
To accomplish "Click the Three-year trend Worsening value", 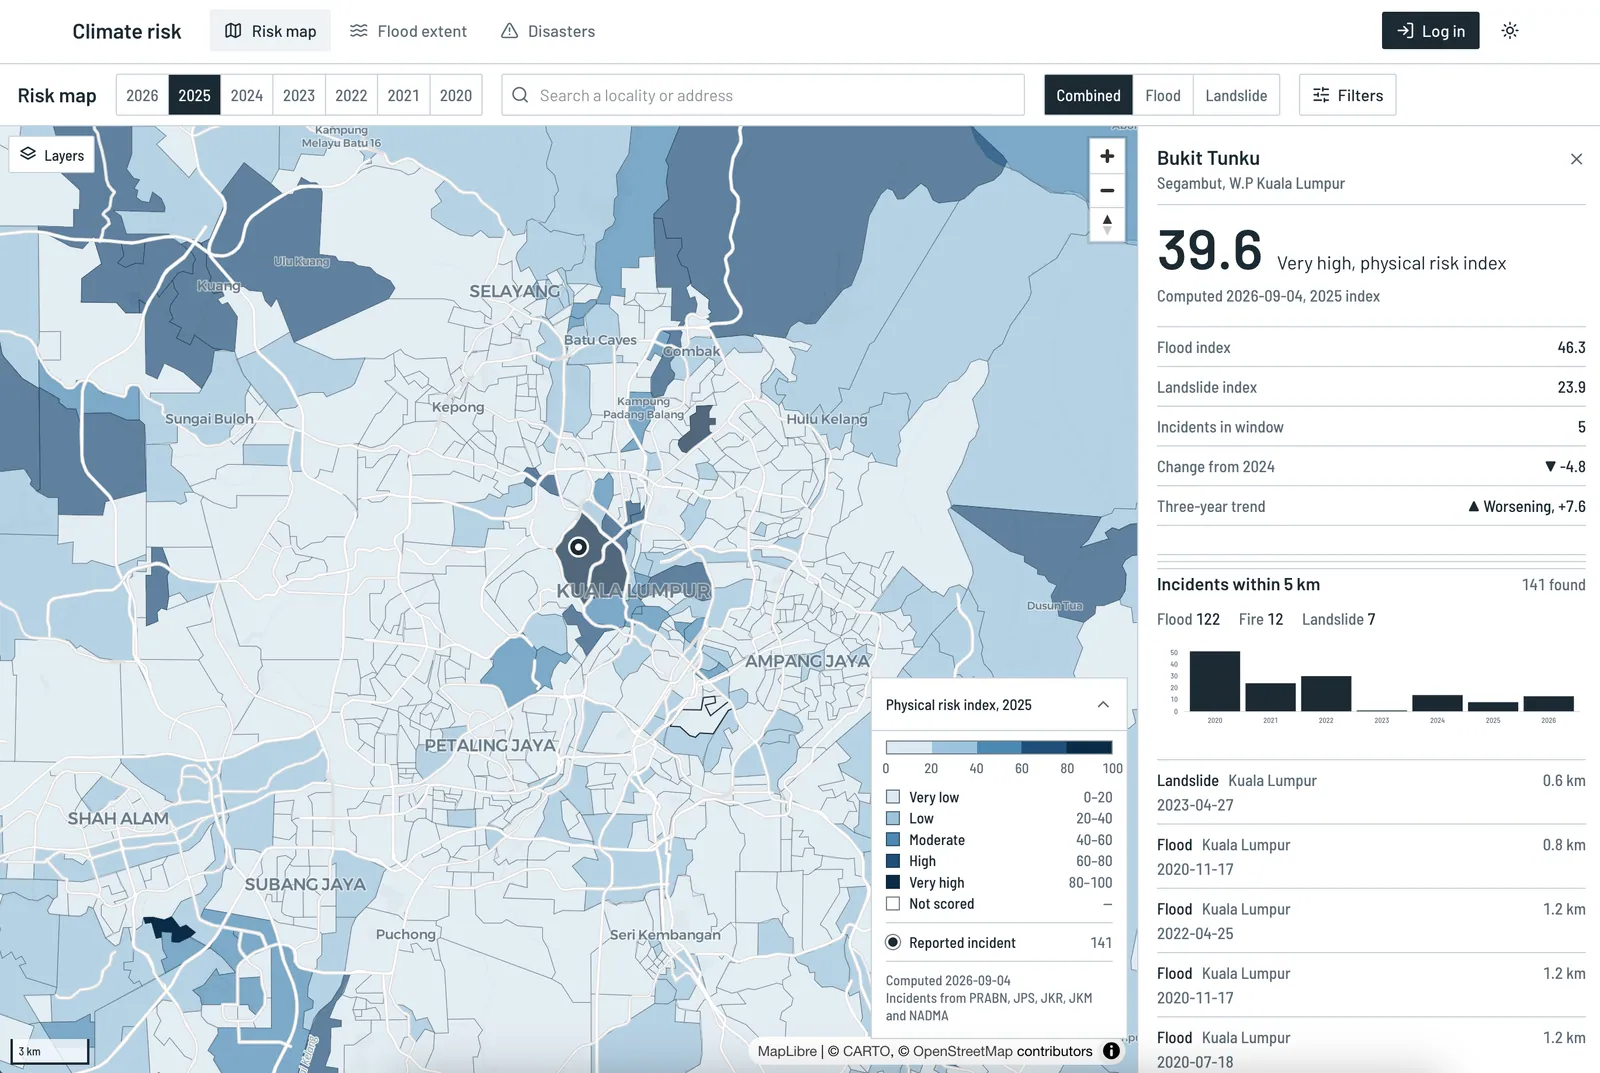I will (1526, 507).
